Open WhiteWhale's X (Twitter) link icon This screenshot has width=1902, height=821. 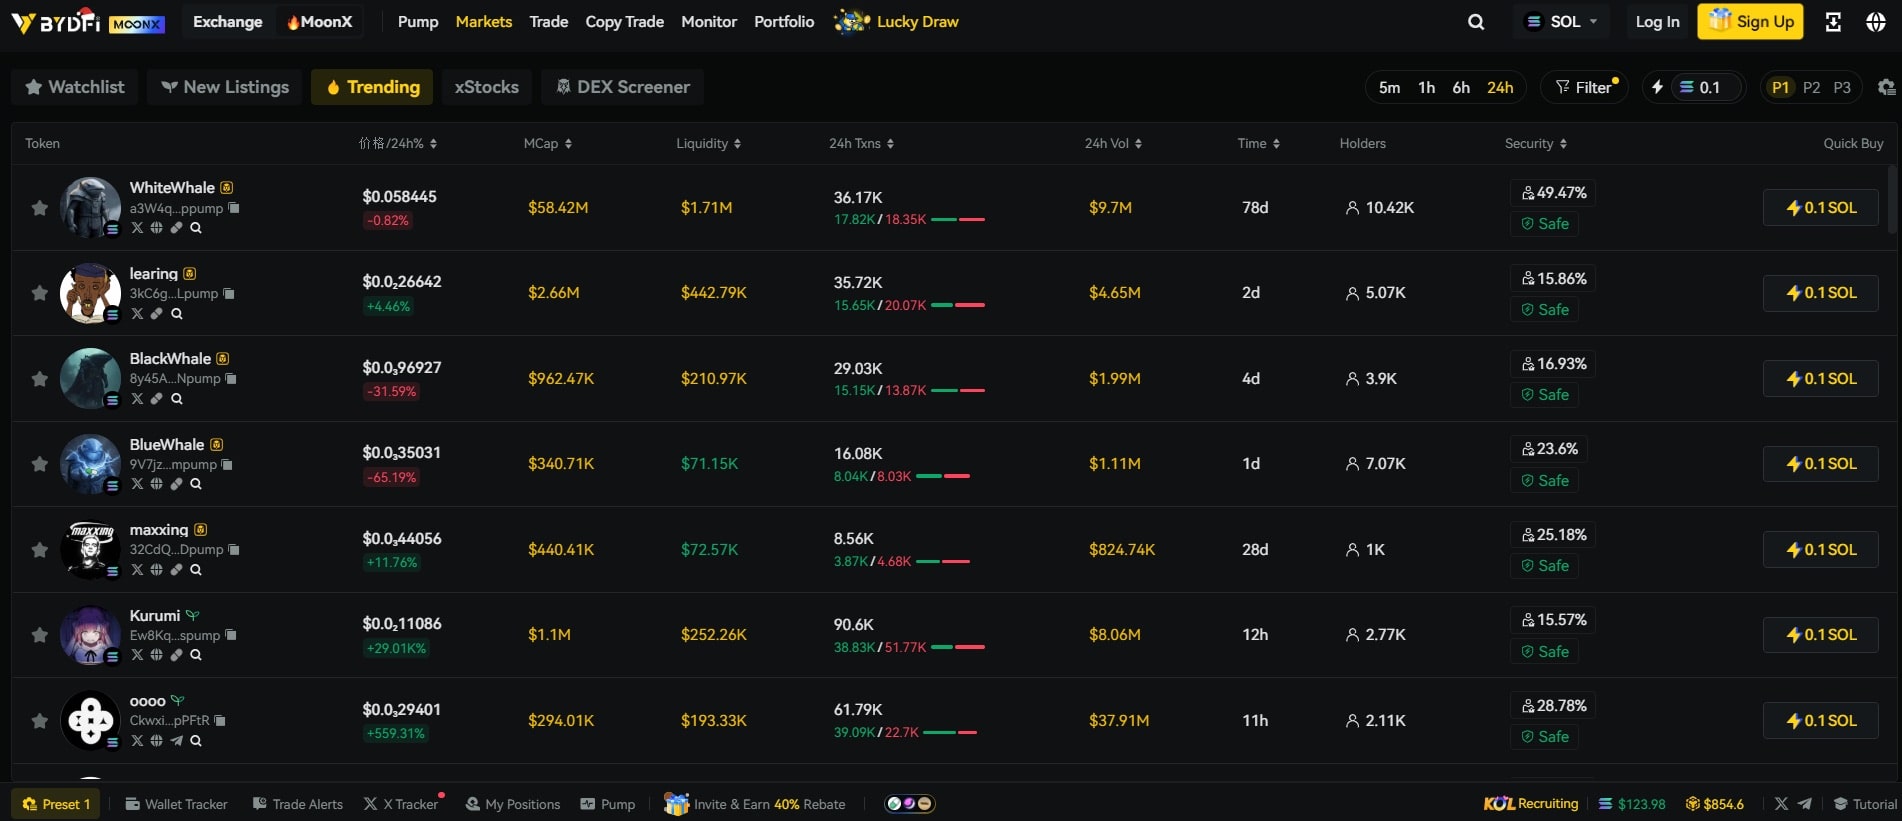(x=137, y=228)
